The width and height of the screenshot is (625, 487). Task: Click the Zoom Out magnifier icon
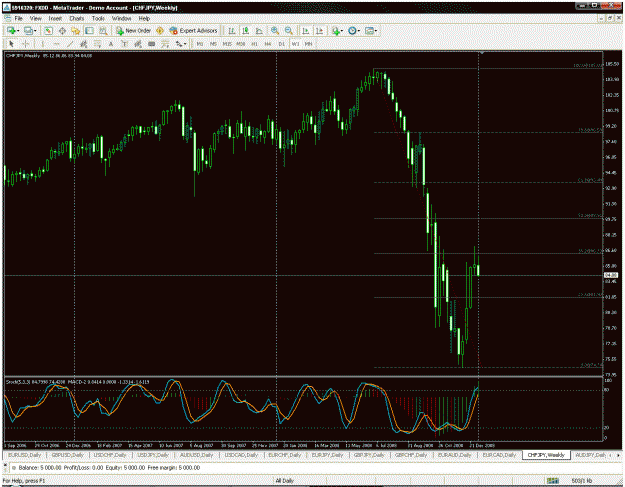[289, 31]
